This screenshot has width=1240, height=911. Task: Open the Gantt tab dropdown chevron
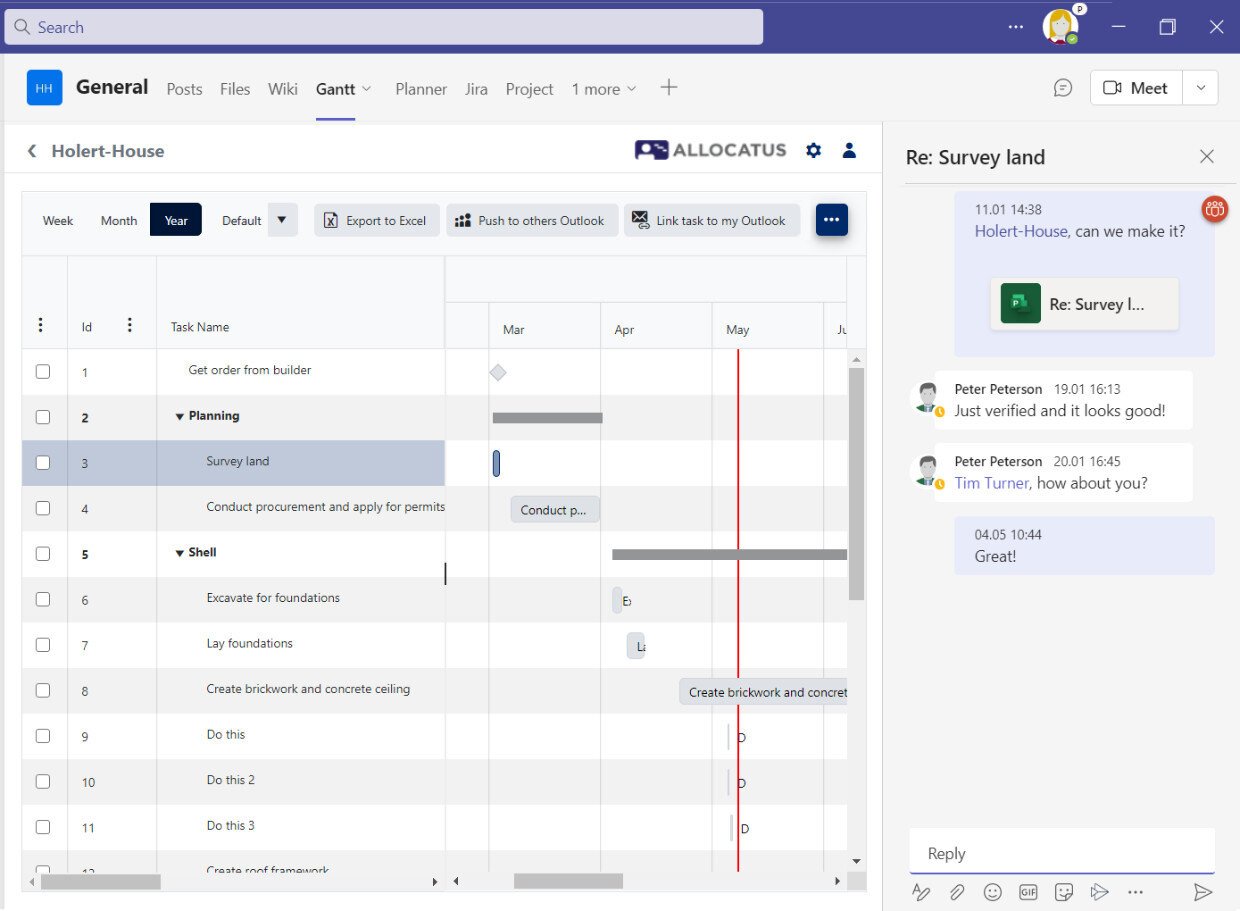pos(367,89)
